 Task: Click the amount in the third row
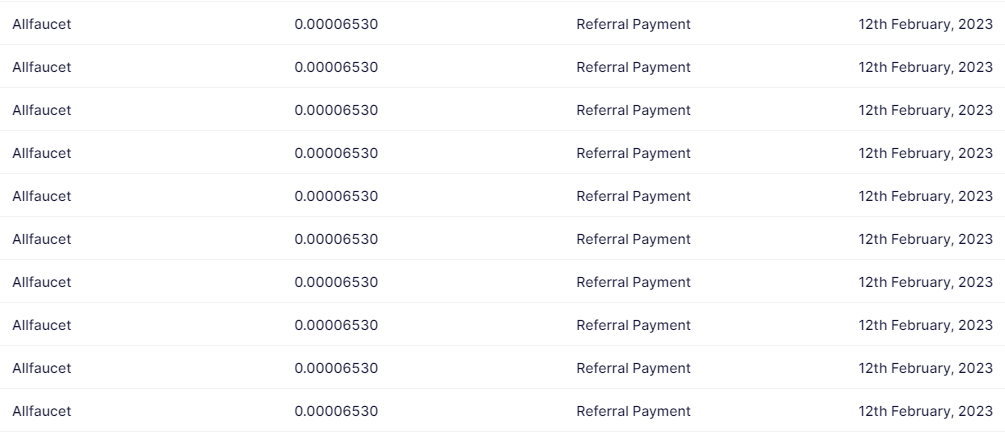pos(336,110)
